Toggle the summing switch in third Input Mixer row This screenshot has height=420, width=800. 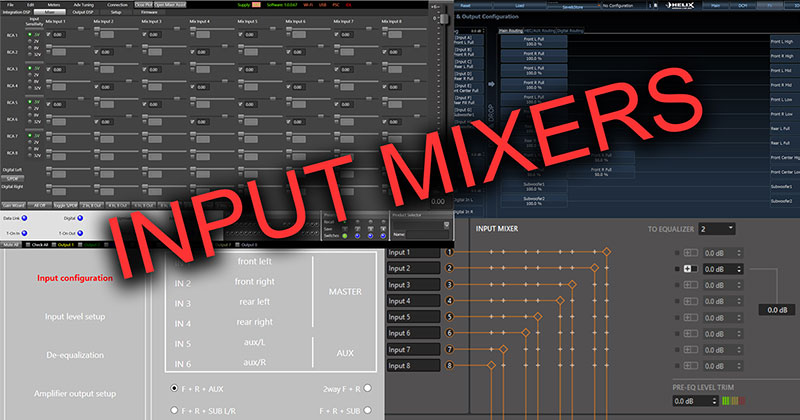point(690,285)
